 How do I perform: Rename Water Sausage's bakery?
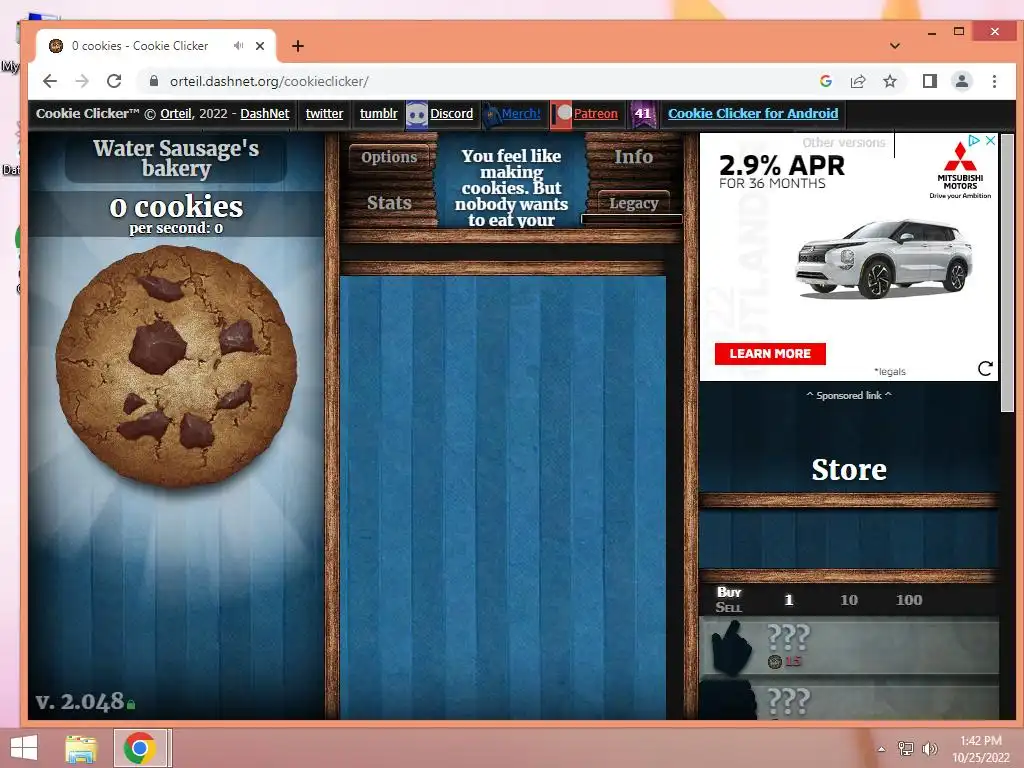(176, 158)
